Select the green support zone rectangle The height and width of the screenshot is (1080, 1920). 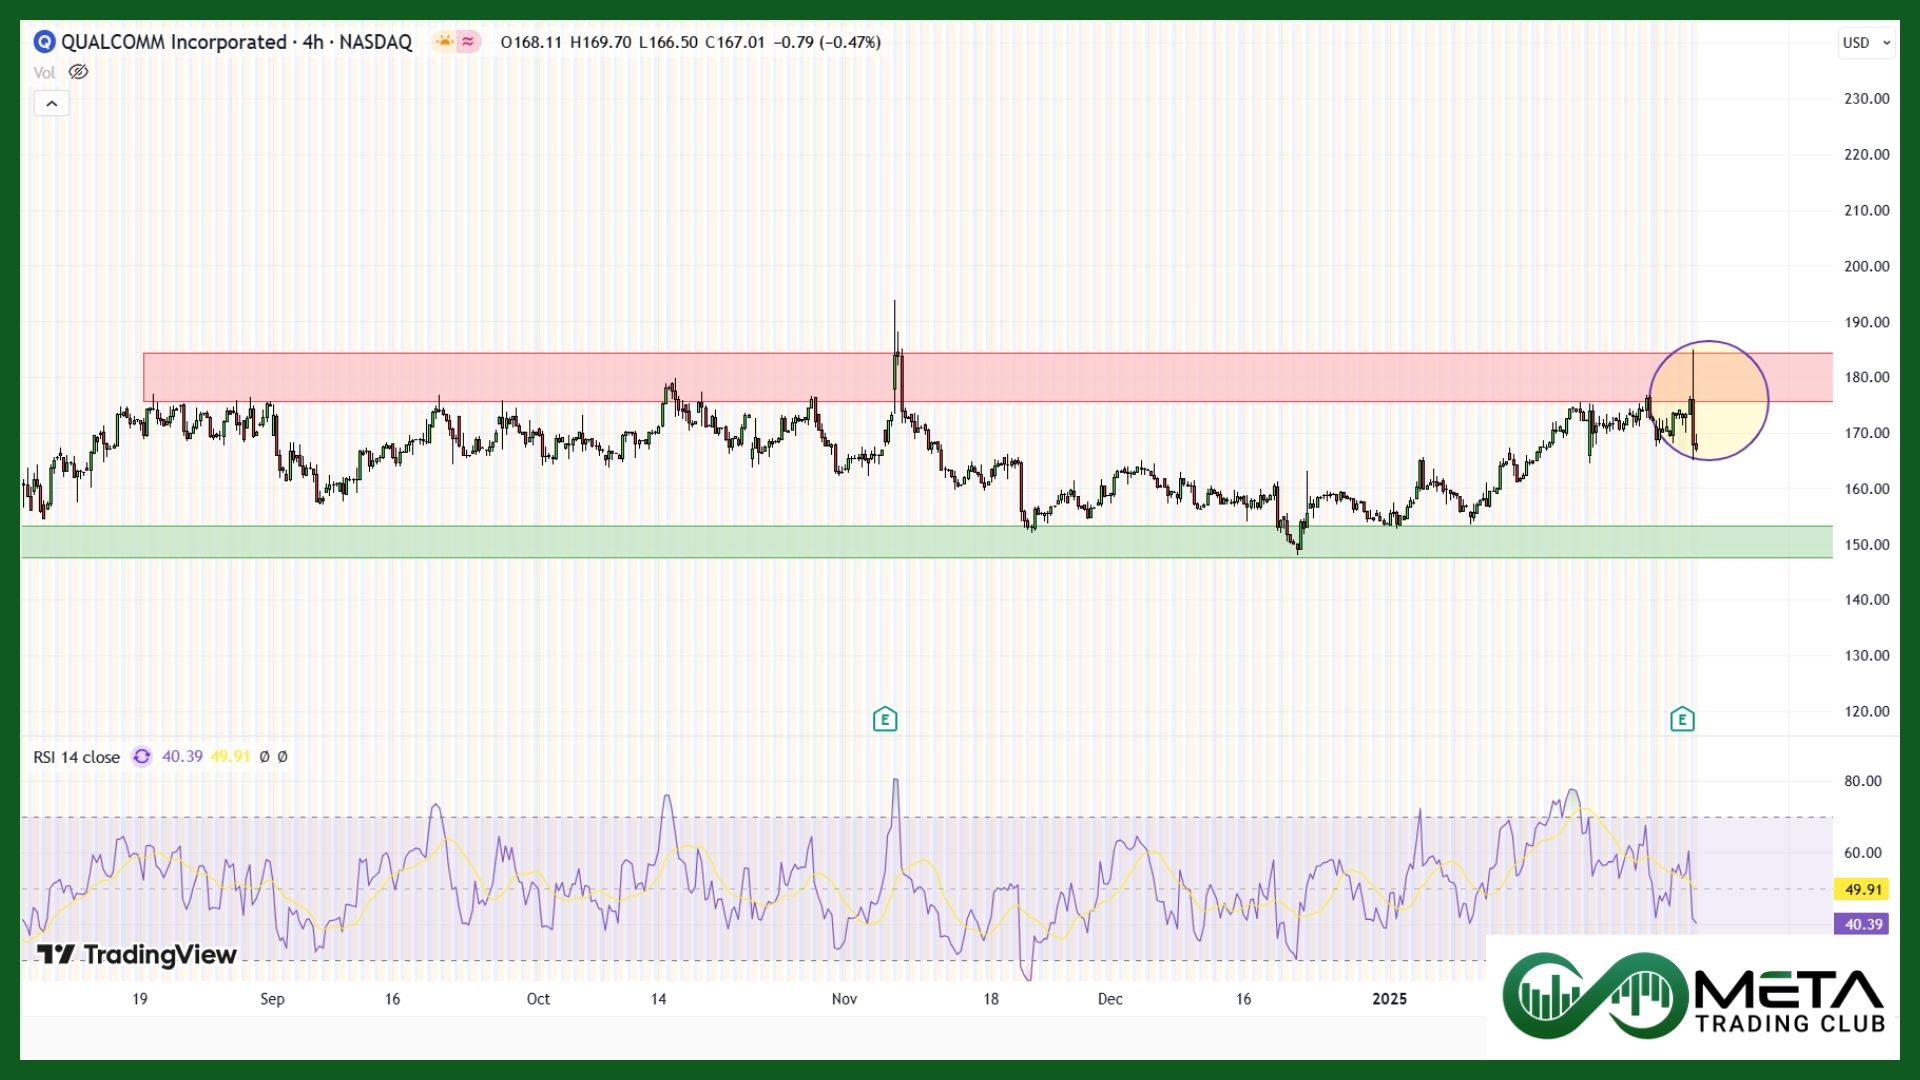click(927, 542)
